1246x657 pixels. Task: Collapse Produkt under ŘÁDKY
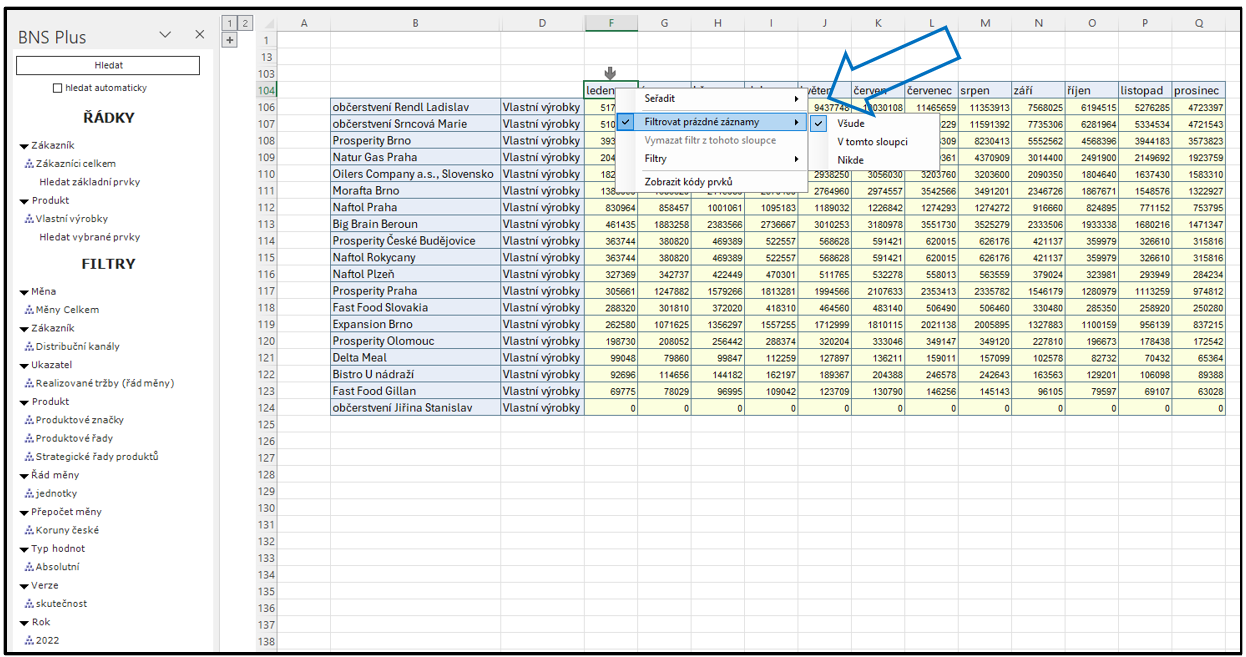coord(24,201)
